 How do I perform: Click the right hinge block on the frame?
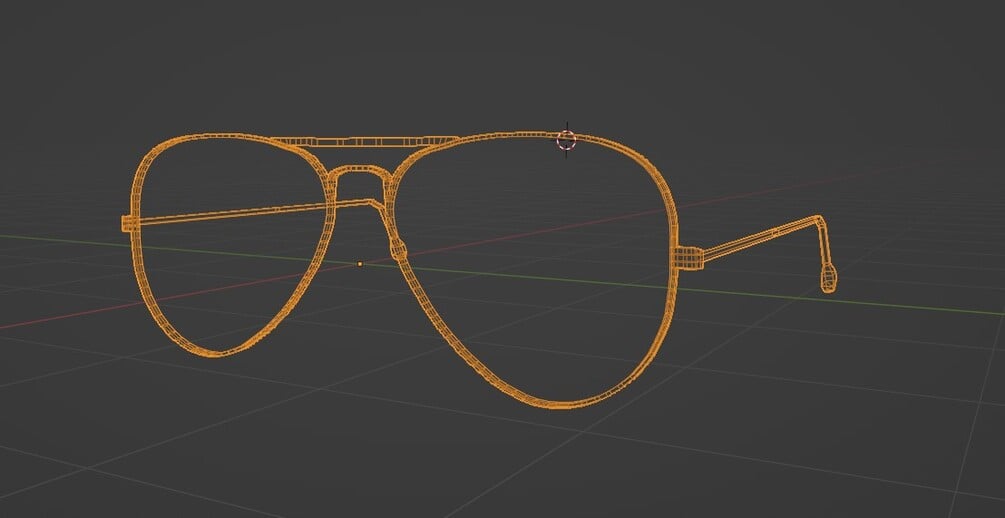click(690, 258)
